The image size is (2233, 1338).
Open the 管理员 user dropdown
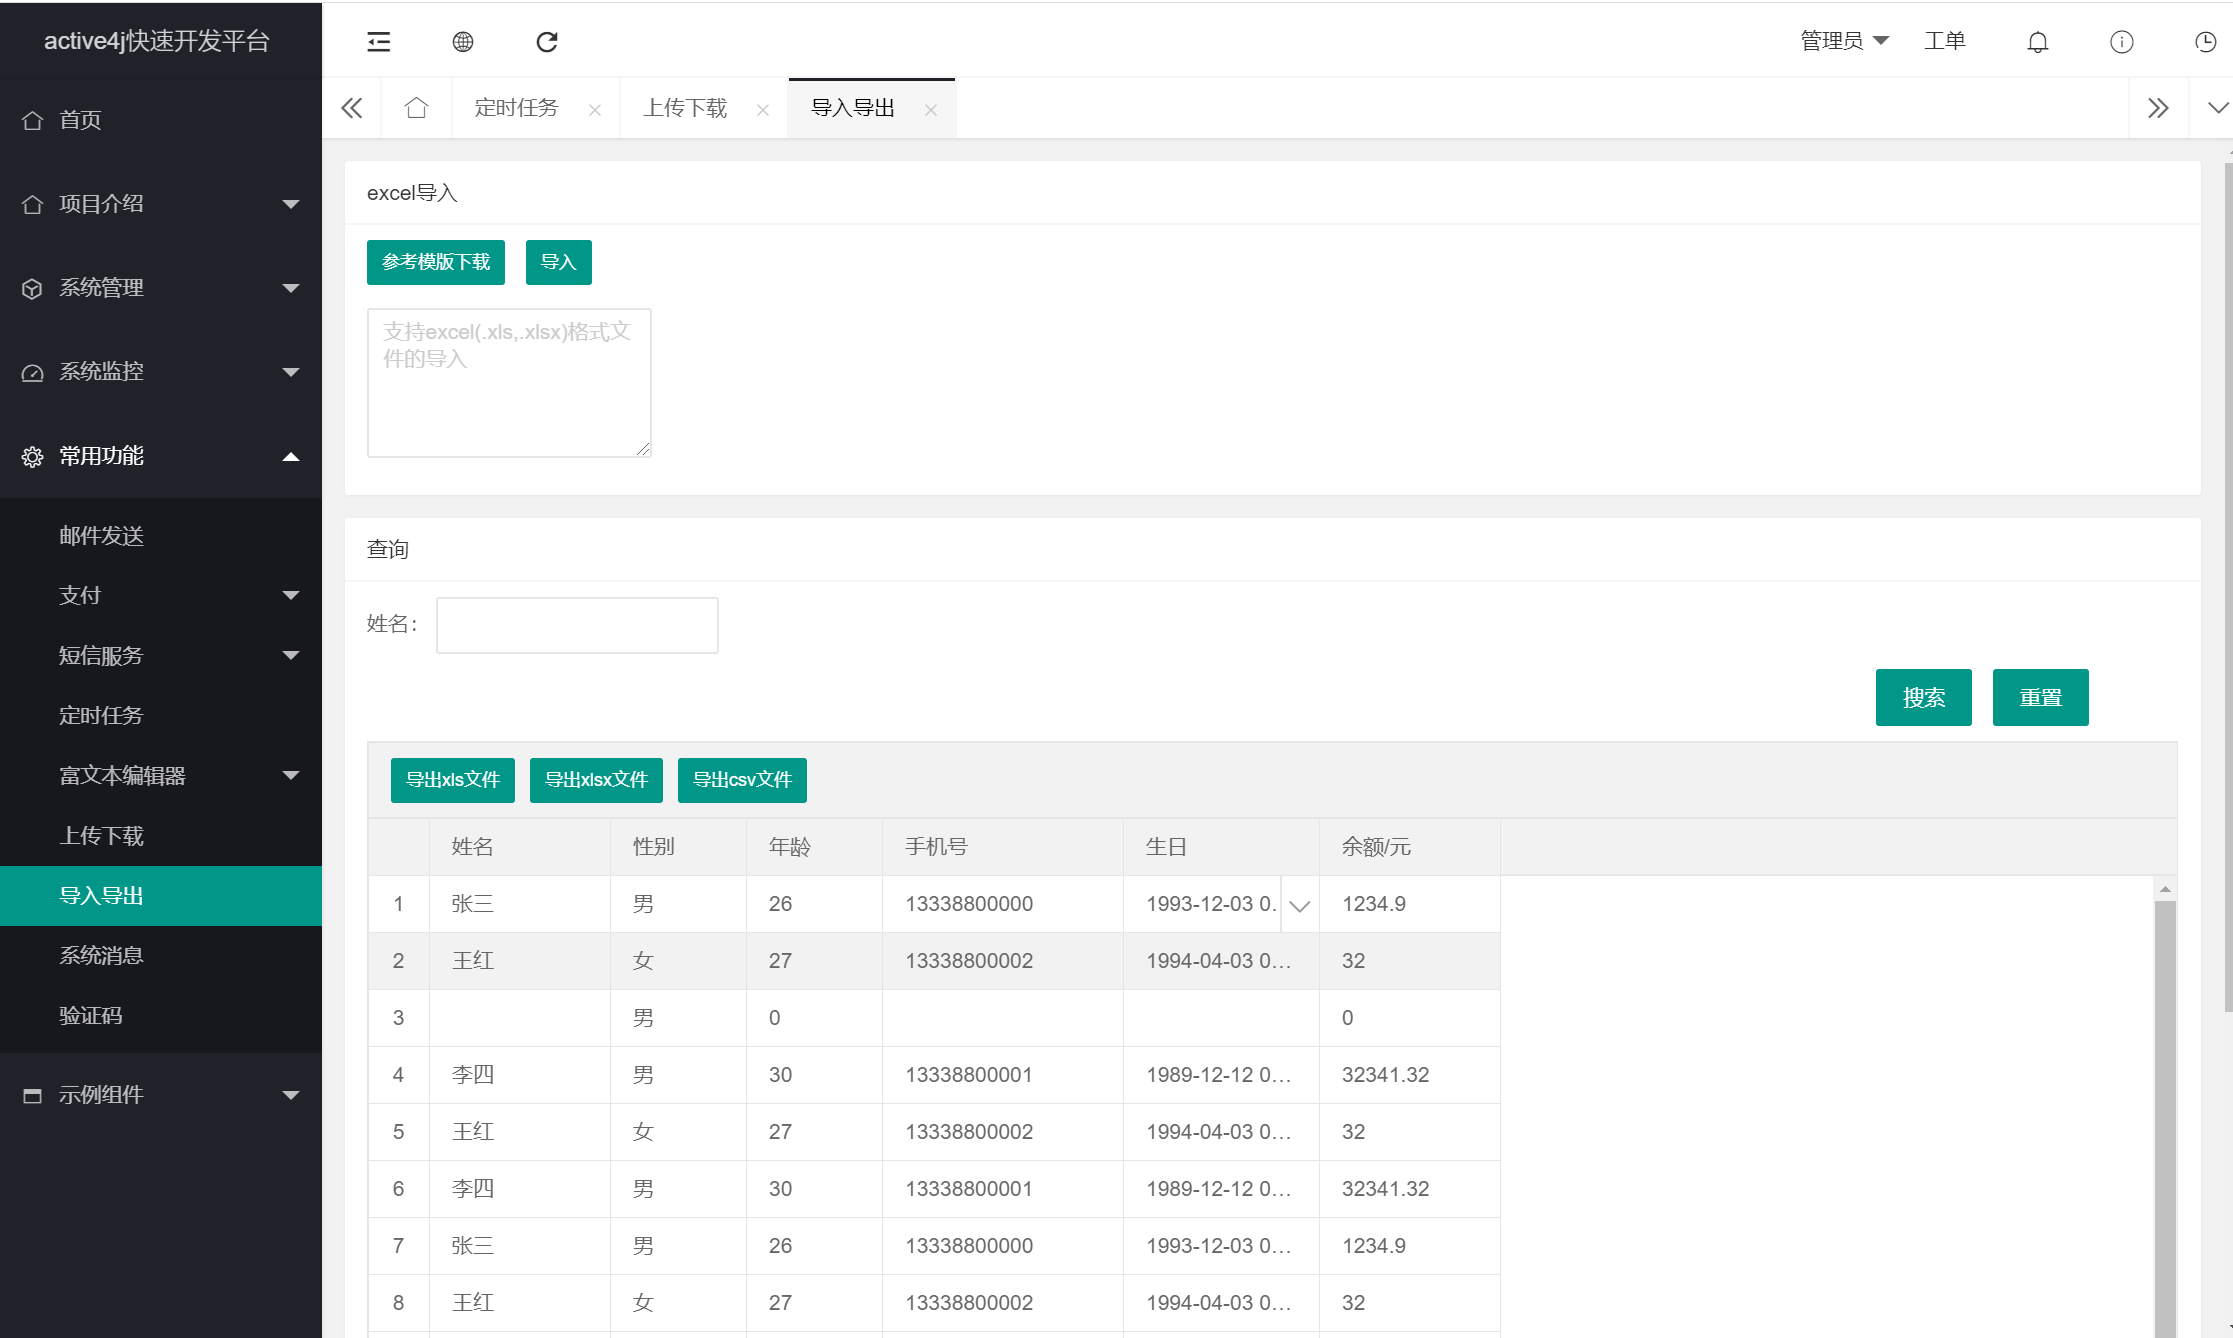click(x=1845, y=40)
